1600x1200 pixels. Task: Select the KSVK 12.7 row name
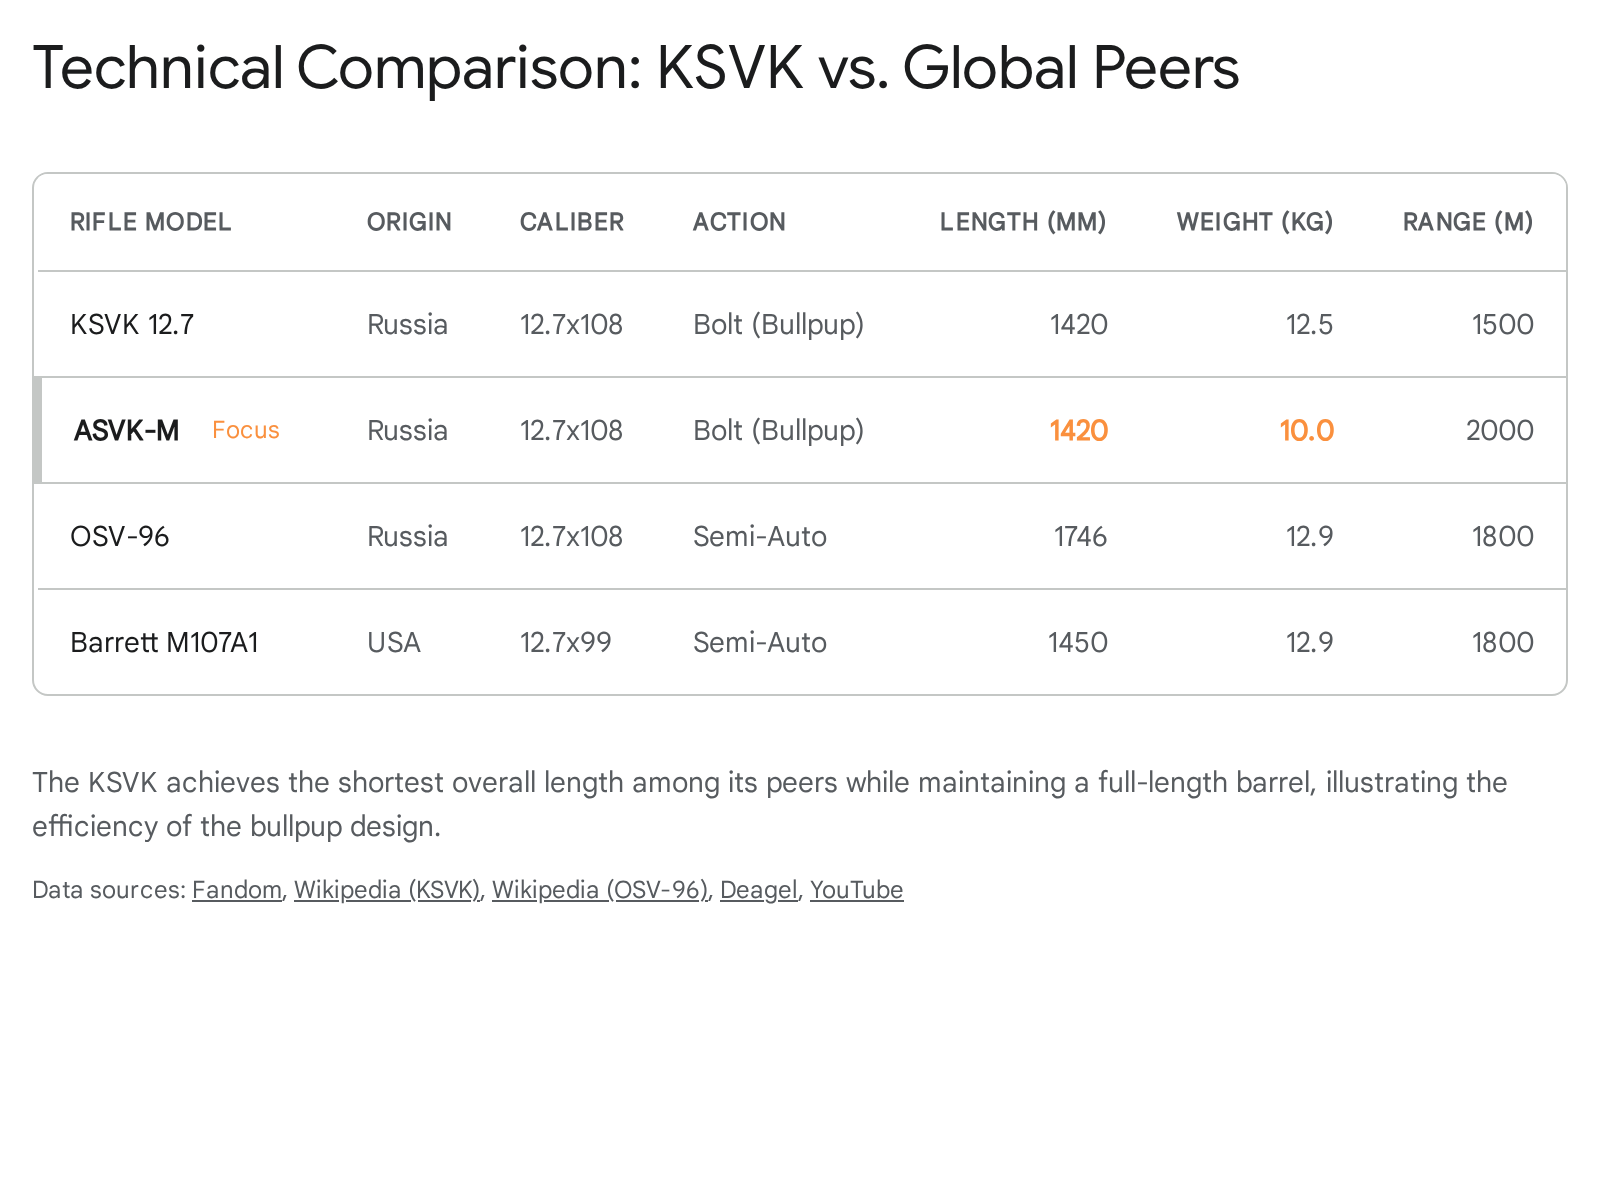point(132,325)
